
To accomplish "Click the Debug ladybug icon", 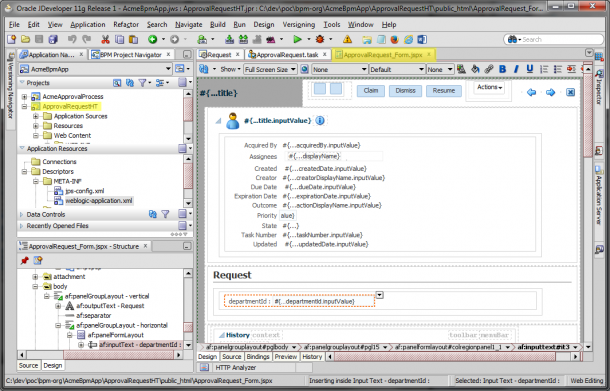I will pos(320,39).
